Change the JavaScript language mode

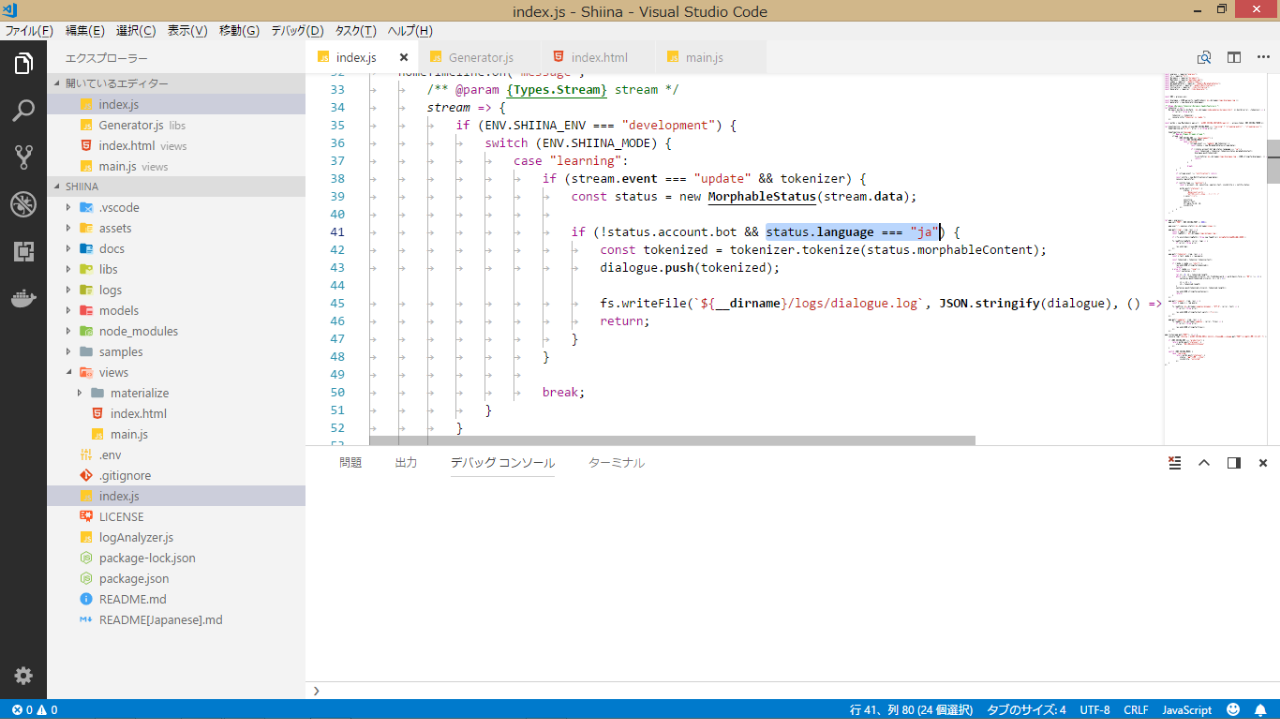click(x=1186, y=710)
